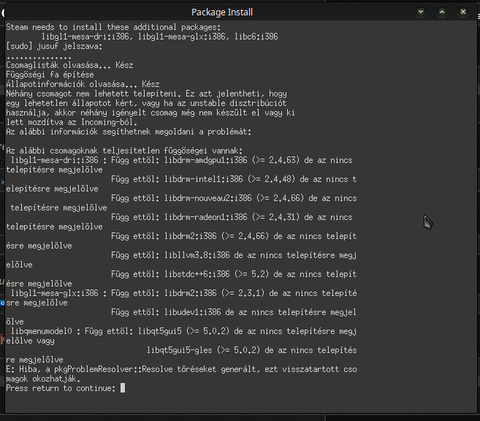Click the 'Steam needs to install these additional packages' line
This screenshot has height=421, width=480.
(113, 27)
